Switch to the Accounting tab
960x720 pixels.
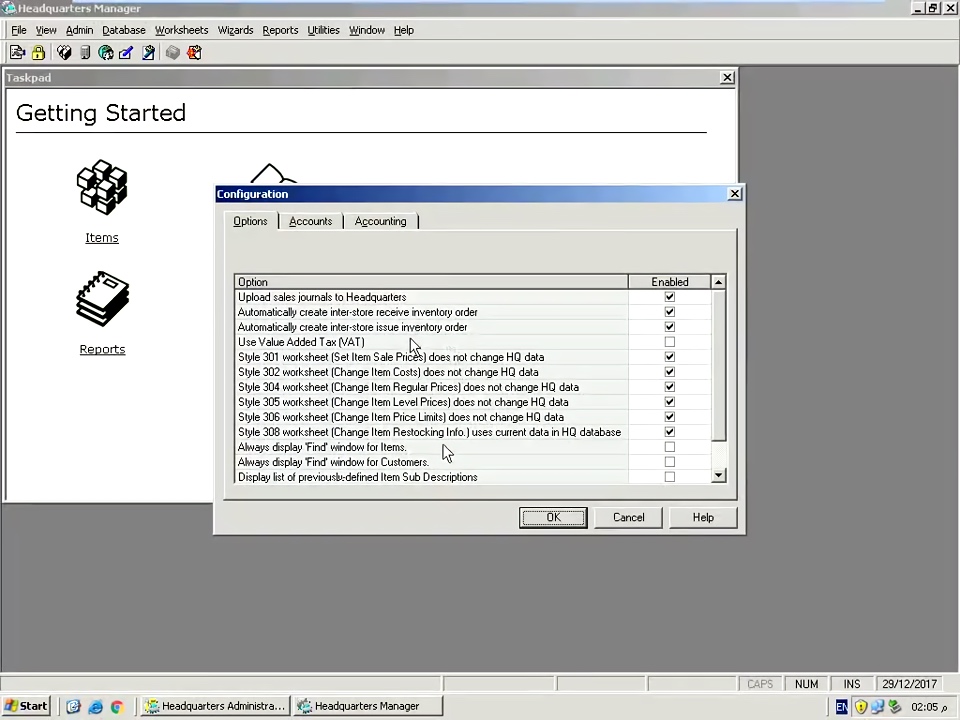click(x=380, y=221)
